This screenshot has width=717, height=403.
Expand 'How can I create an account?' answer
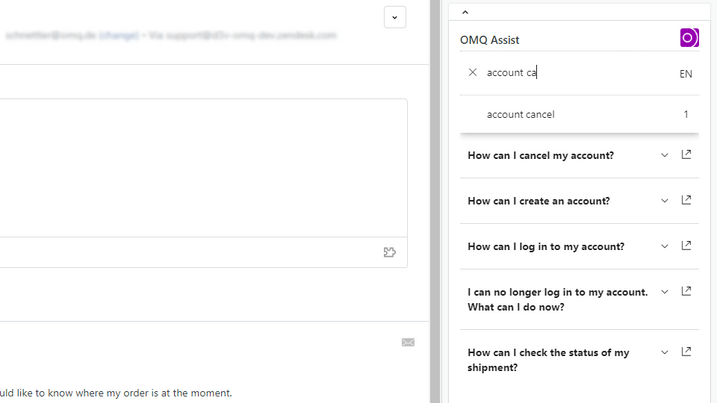[664, 201]
